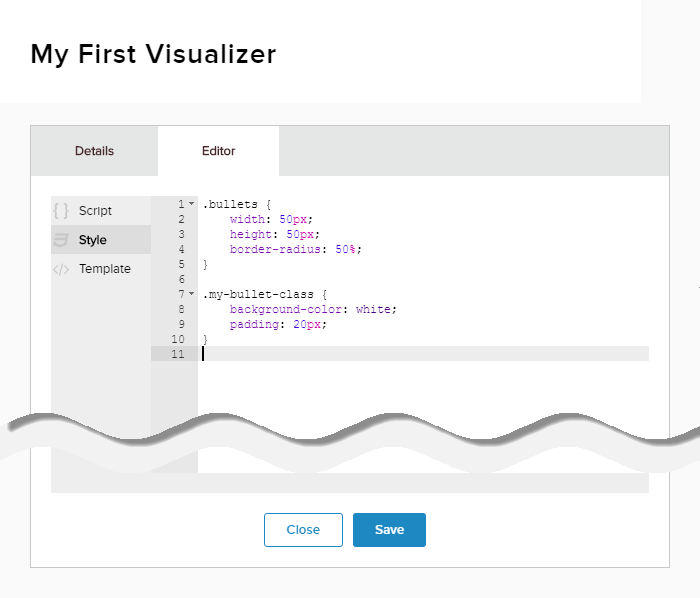This screenshot has height=598, width=700.
Task: Click the My First Visualizer title
Action: click(x=153, y=54)
